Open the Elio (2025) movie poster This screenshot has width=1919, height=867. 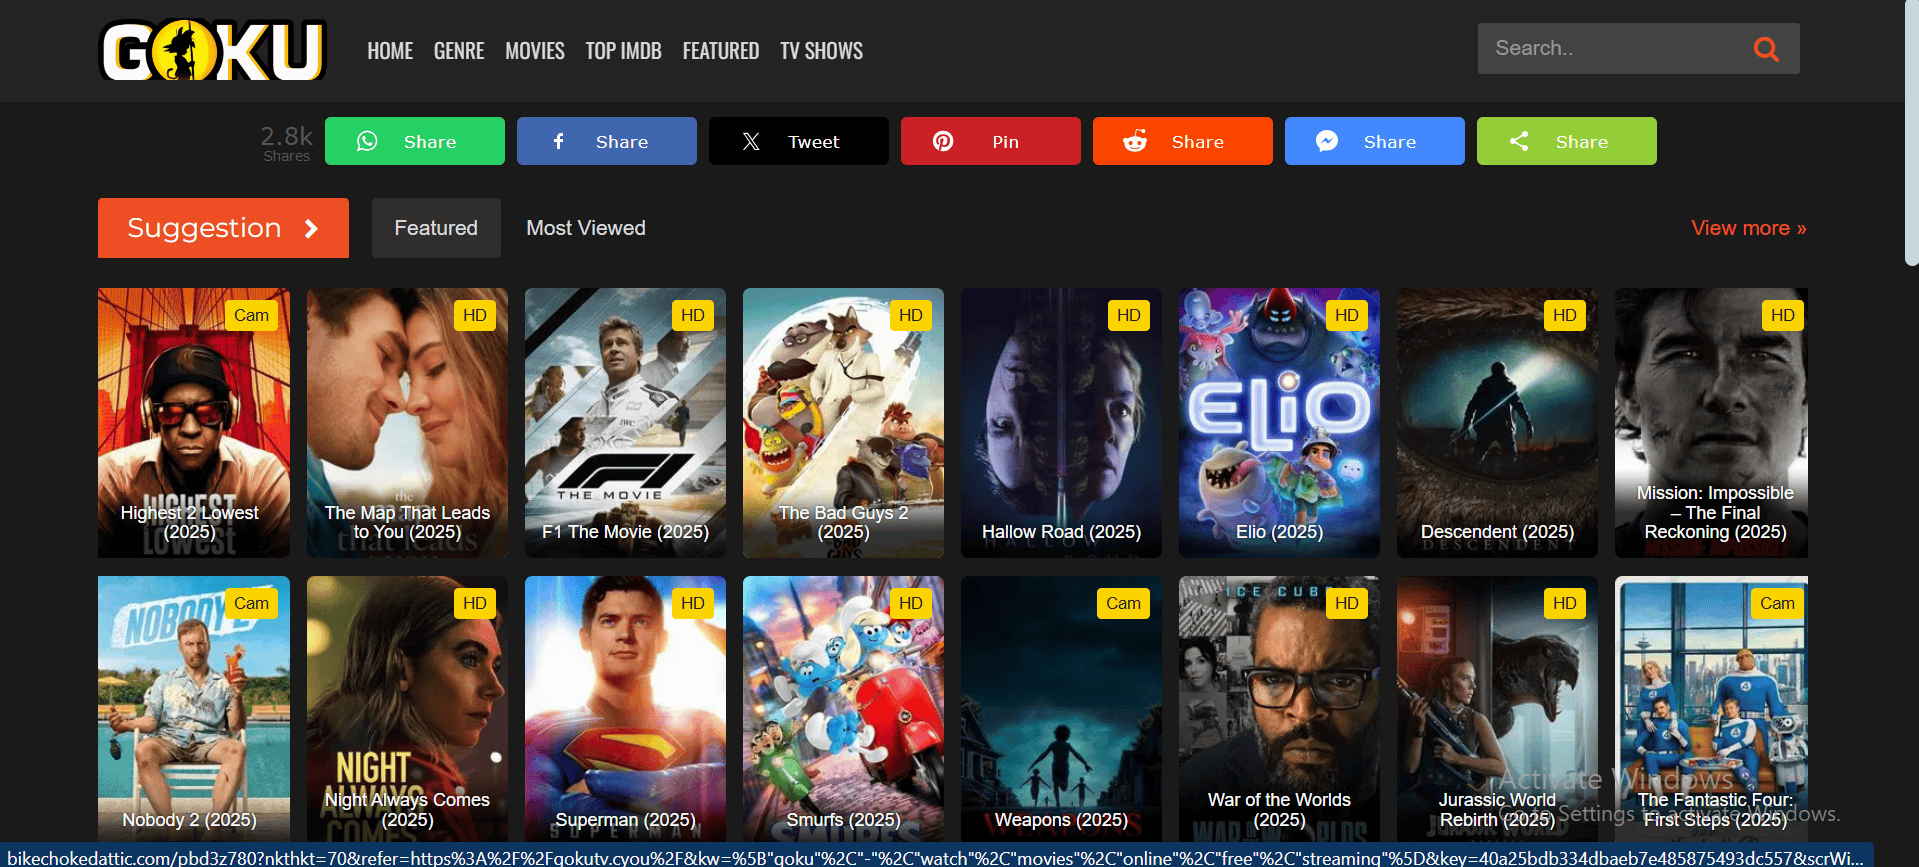point(1279,422)
